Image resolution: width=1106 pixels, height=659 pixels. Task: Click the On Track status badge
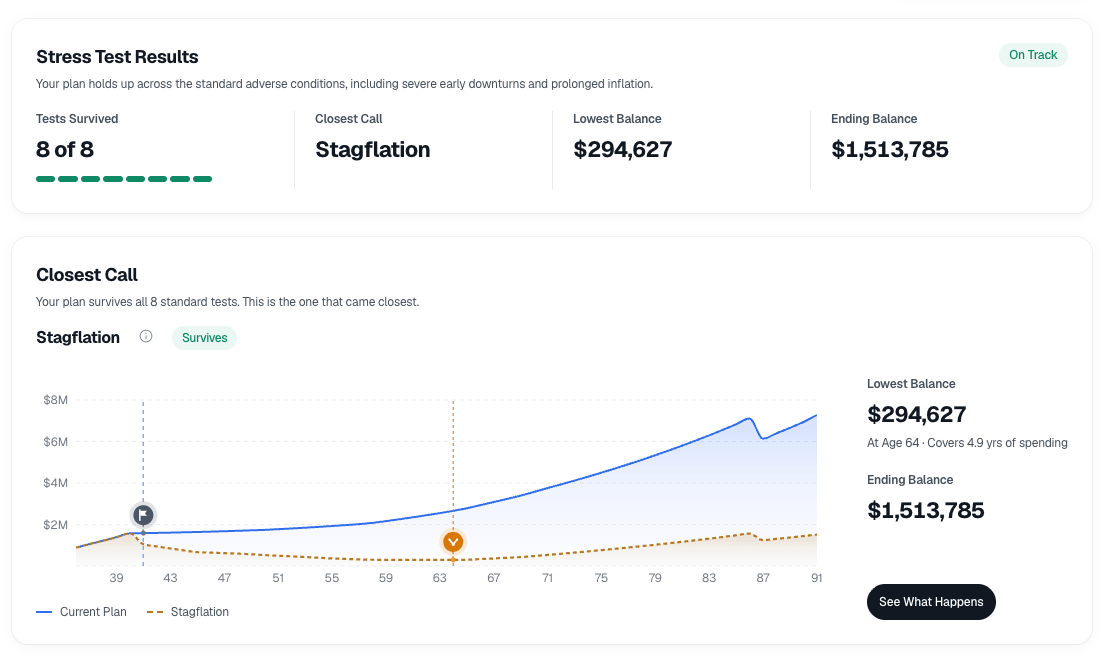tap(1033, 55)
